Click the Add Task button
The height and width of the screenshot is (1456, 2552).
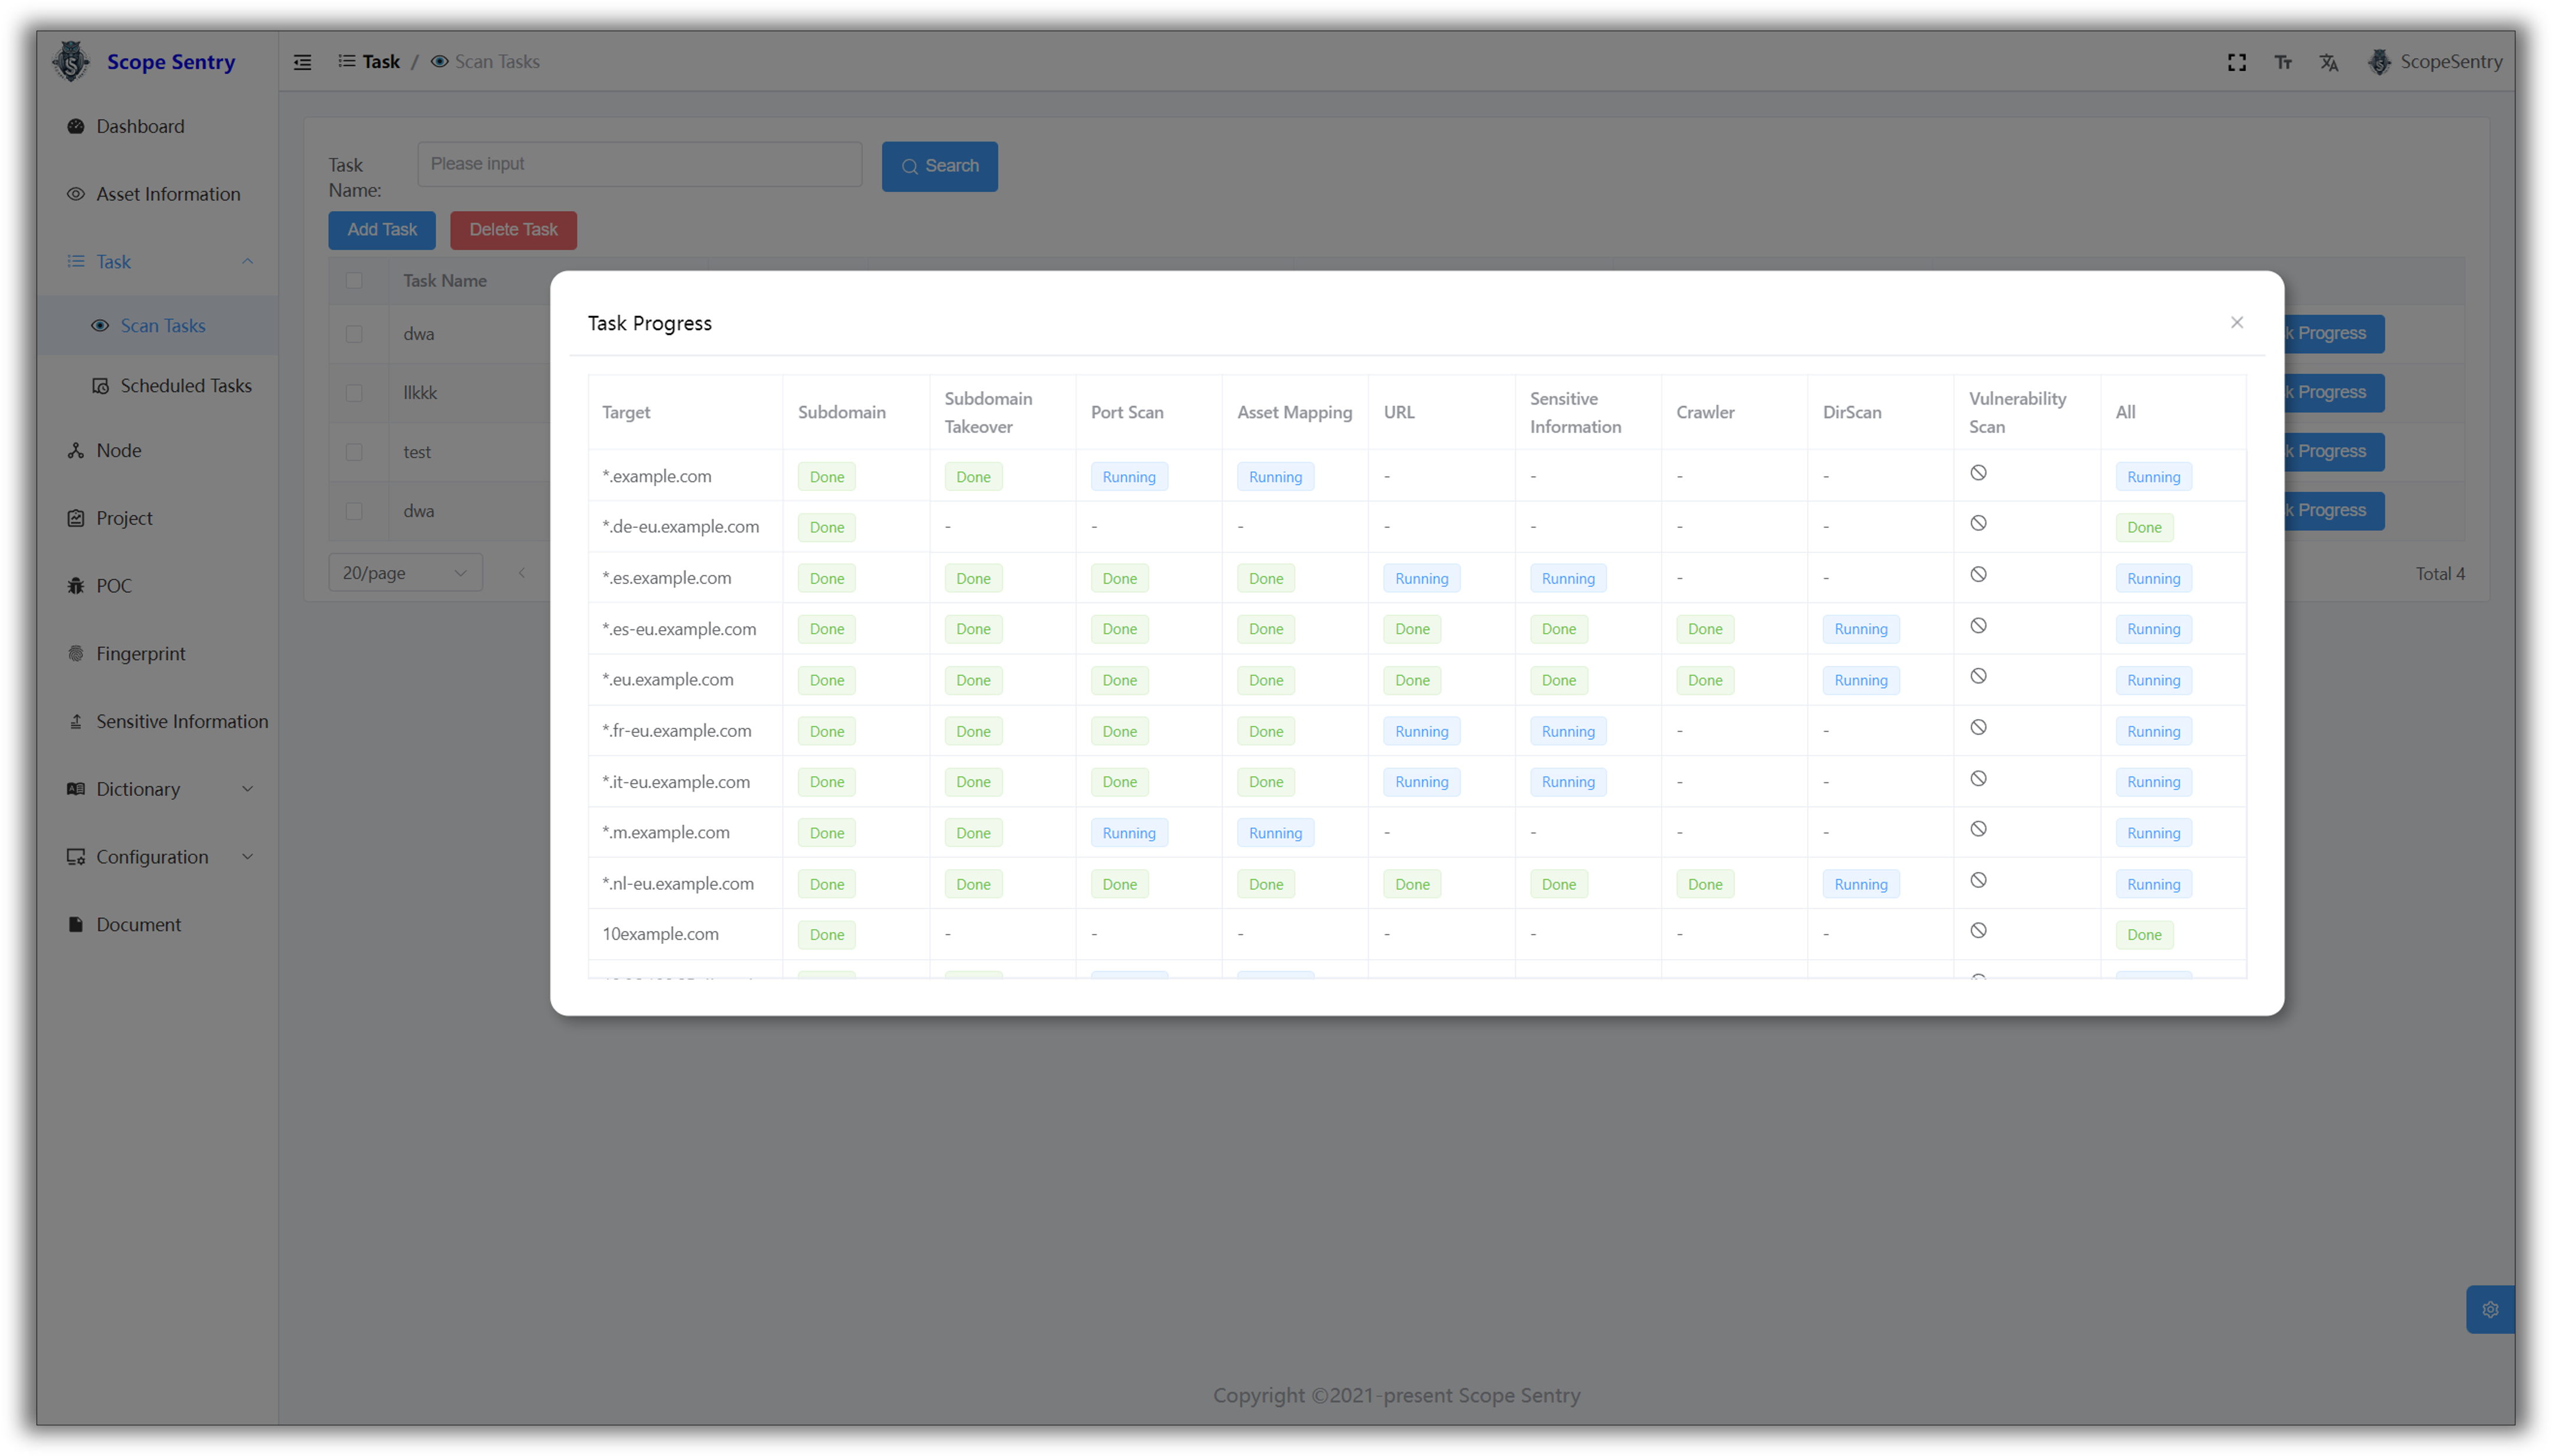pyautogui.click(x=381, y=230)
